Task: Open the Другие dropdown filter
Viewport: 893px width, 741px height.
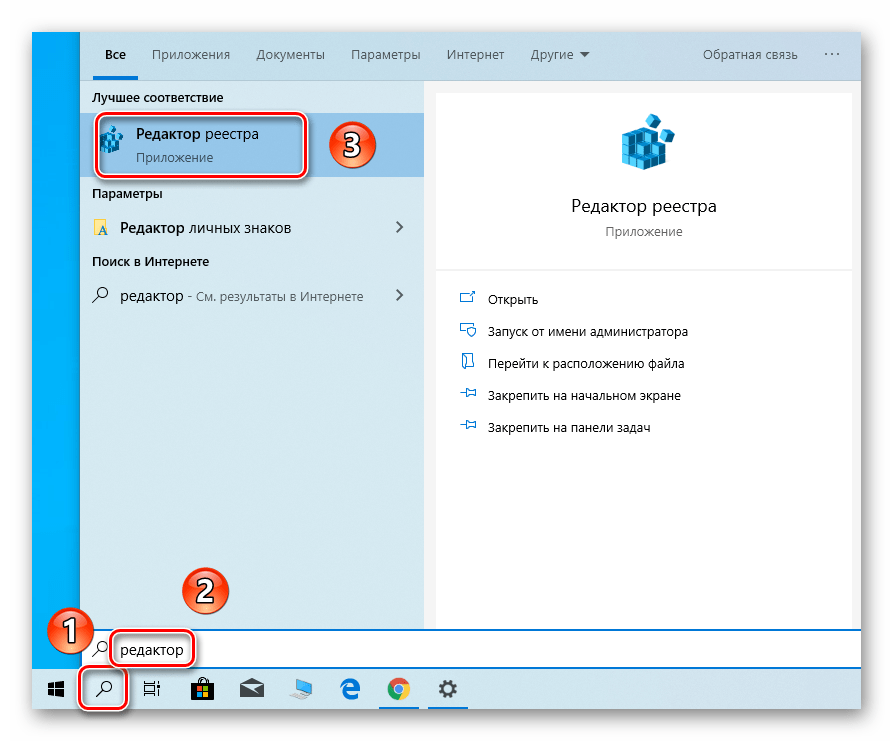Action: pyautogui.click(x=560, y=54)
